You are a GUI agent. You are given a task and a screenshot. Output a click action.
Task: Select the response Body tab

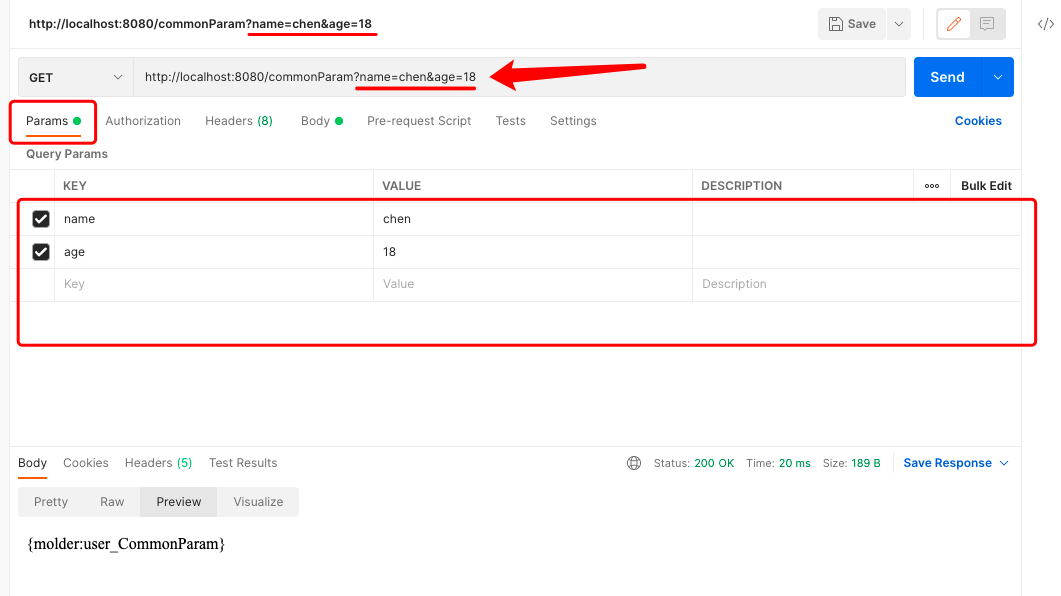(32, 463)
